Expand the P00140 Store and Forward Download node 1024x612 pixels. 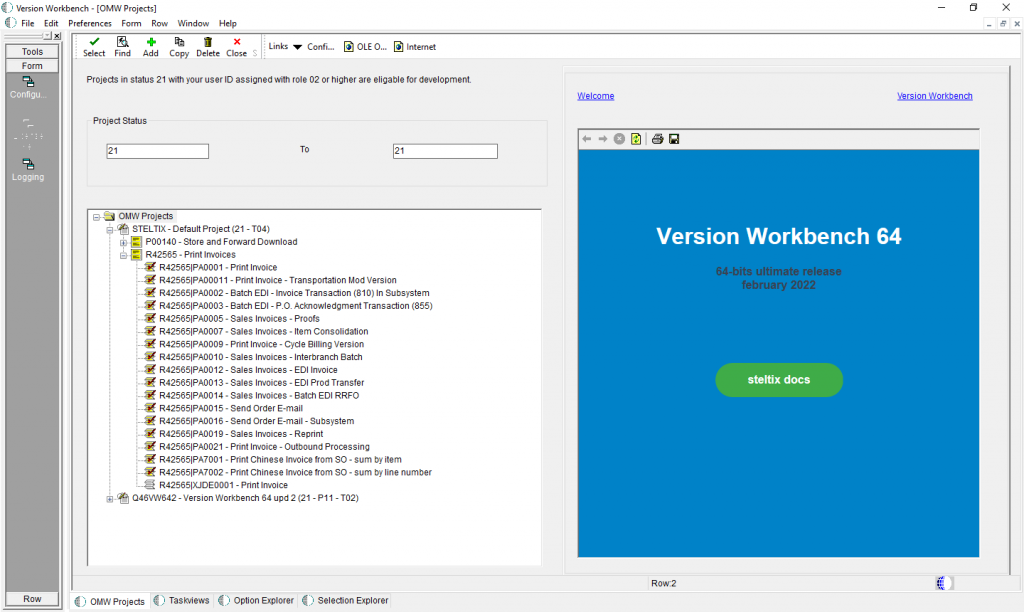(121, 241)
